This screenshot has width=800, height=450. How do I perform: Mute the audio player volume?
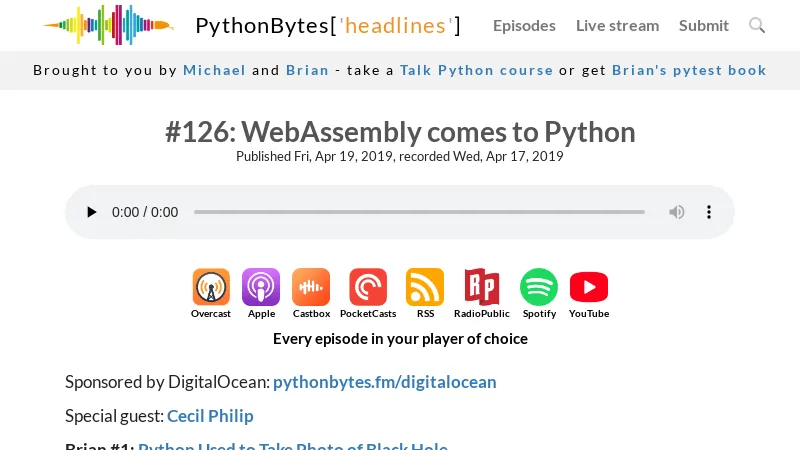click(677, 212)
